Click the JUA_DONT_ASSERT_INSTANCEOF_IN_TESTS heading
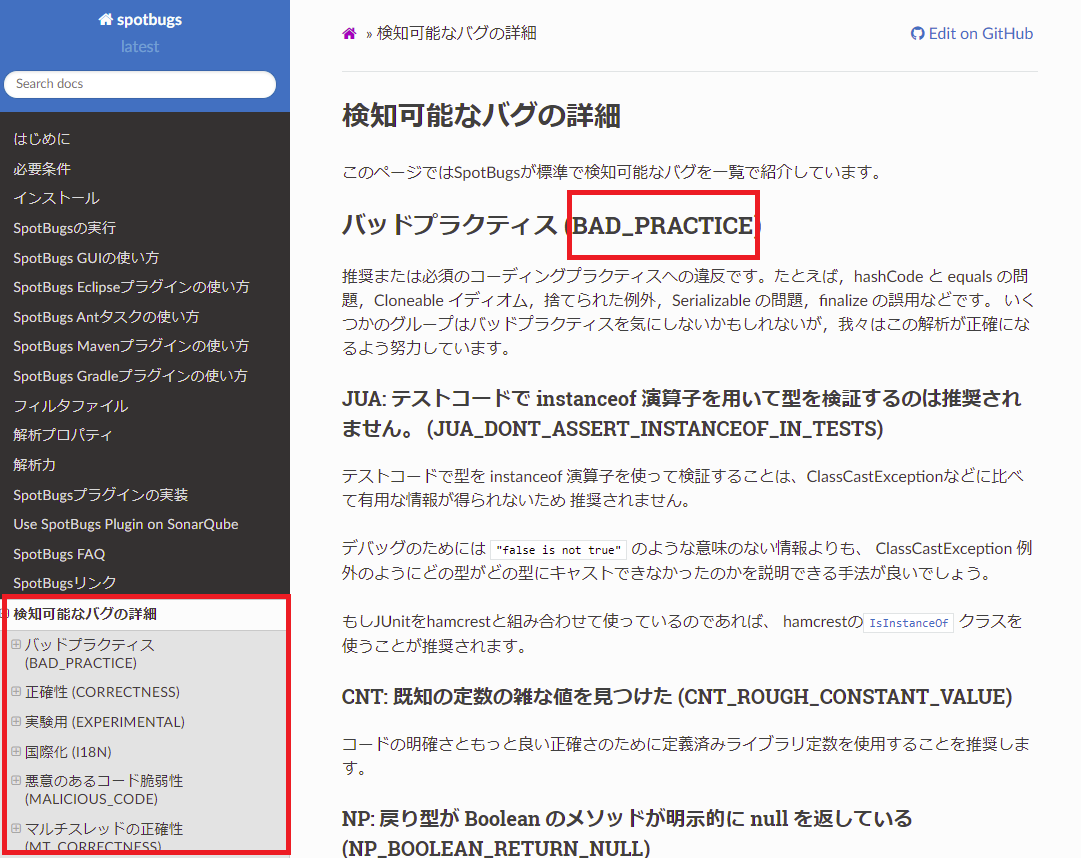The width and height of the screenshot is (1081, 858). (x=681, y=413)
